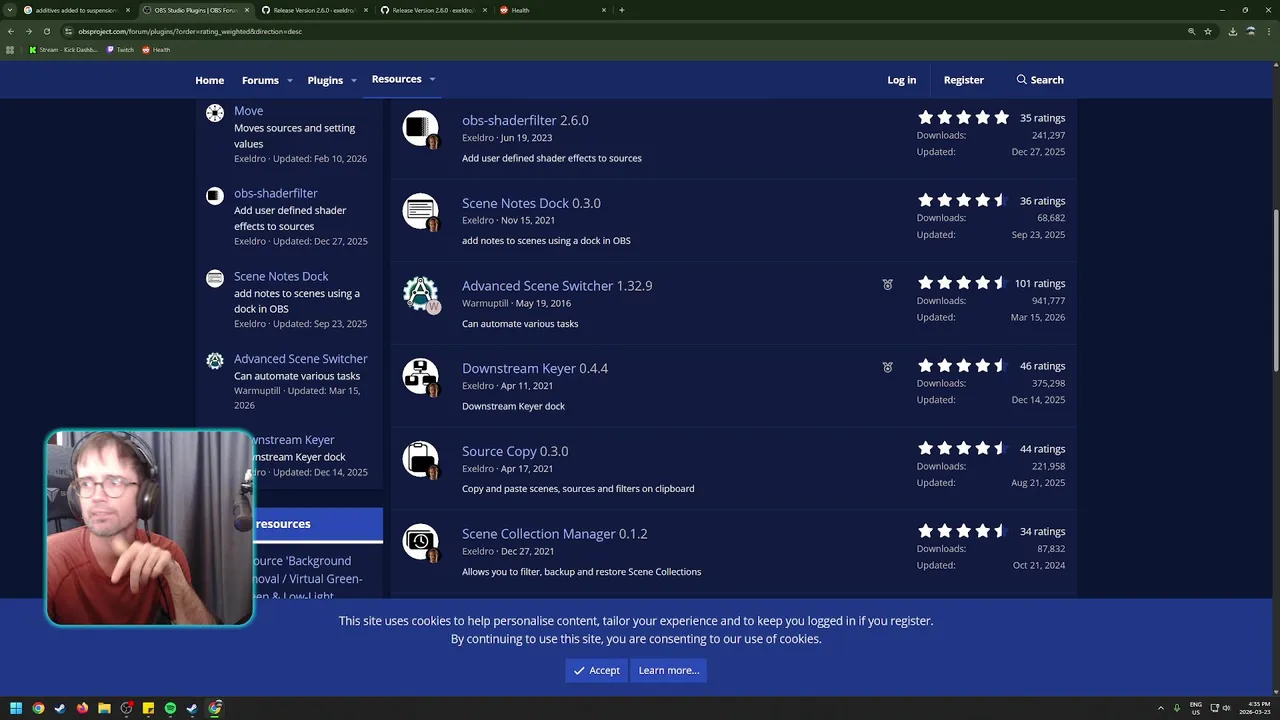Click the browser reload icon
Viewport: 1280px width, 720px height.
[46, 31]
